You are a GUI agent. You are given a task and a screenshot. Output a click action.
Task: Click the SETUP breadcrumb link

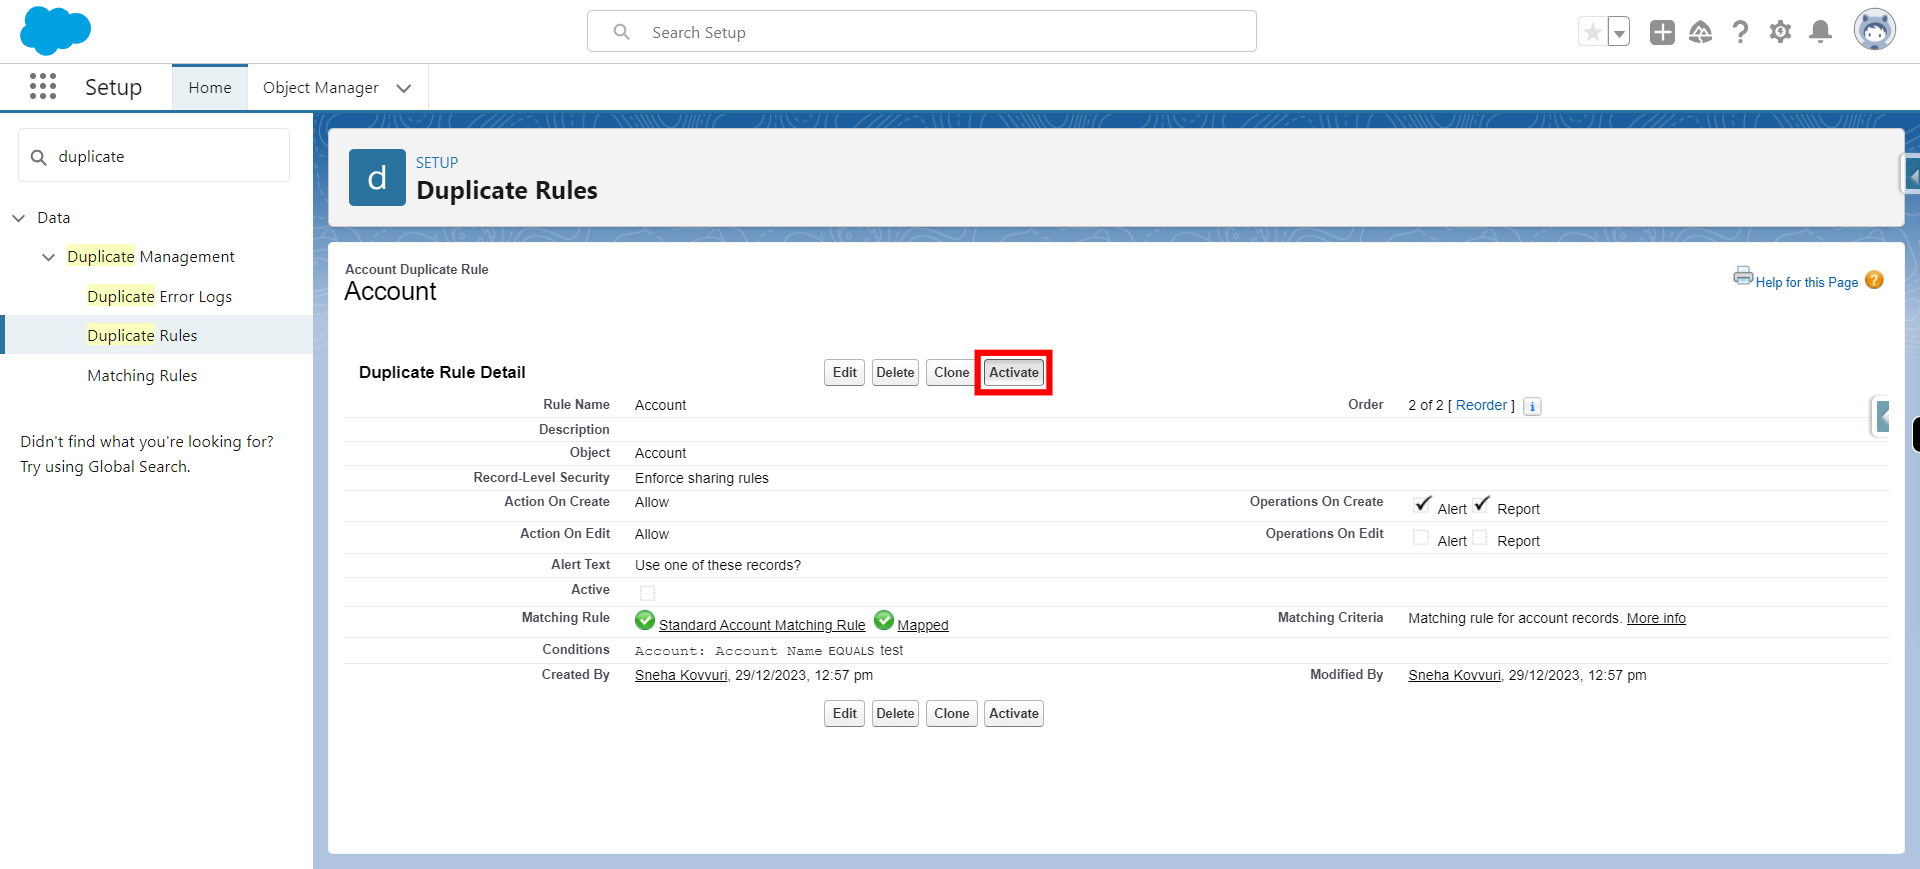coord(437,162)
